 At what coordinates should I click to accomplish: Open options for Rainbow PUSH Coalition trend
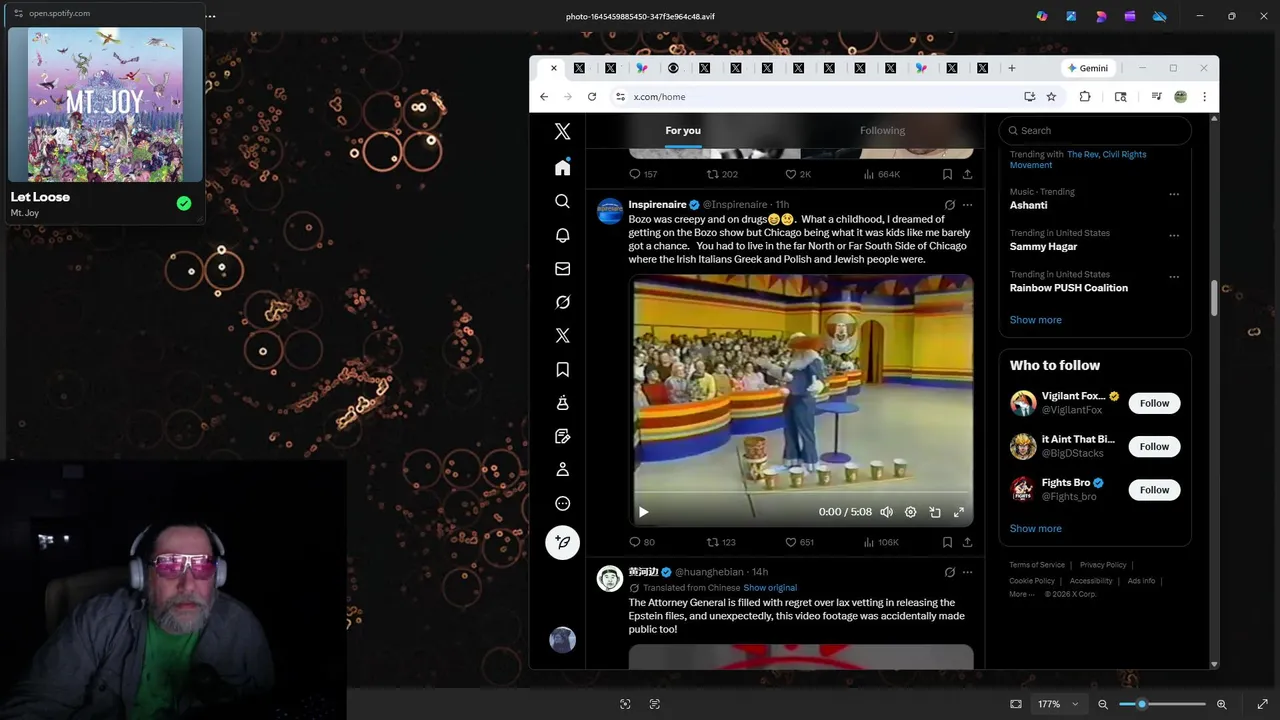(x=1174, y=276)
